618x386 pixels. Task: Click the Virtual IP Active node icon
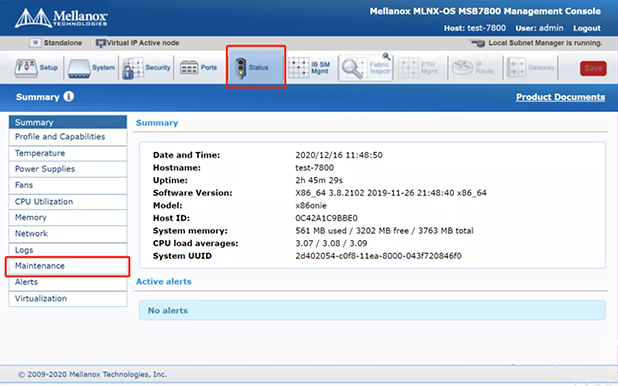pos(101,43)
